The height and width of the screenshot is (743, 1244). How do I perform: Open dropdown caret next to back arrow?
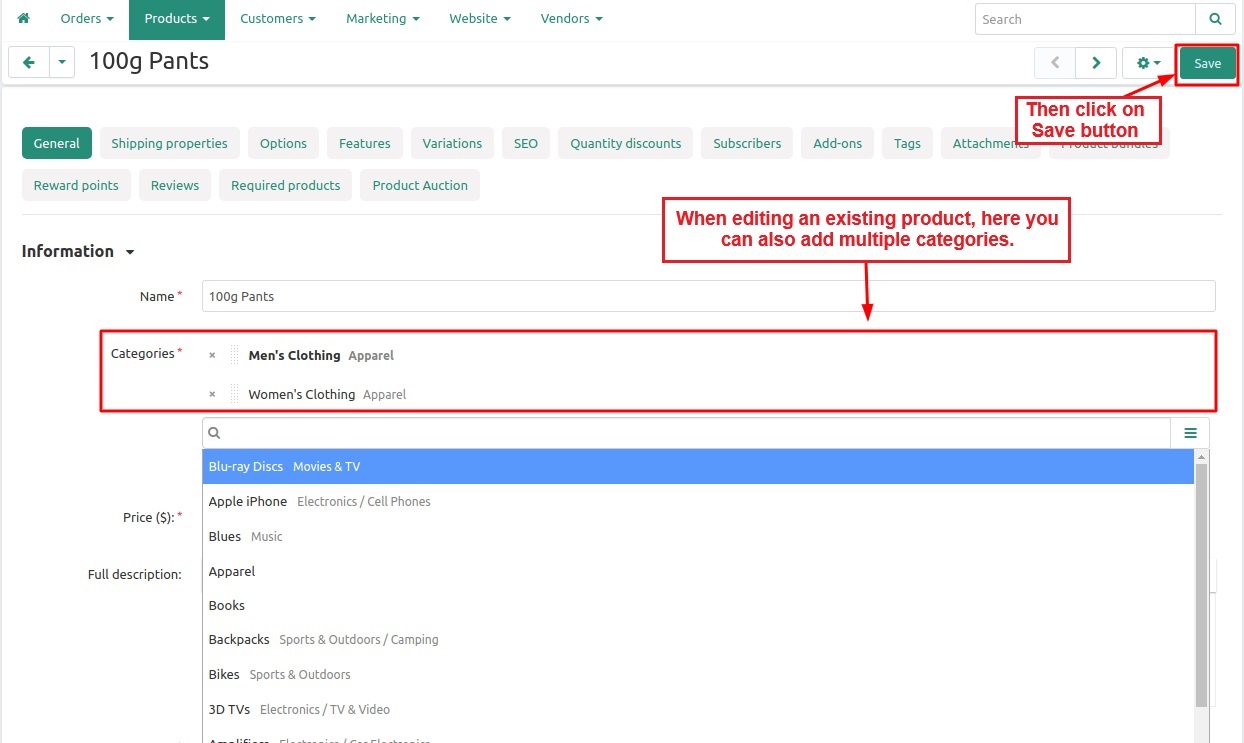(62, 62)
